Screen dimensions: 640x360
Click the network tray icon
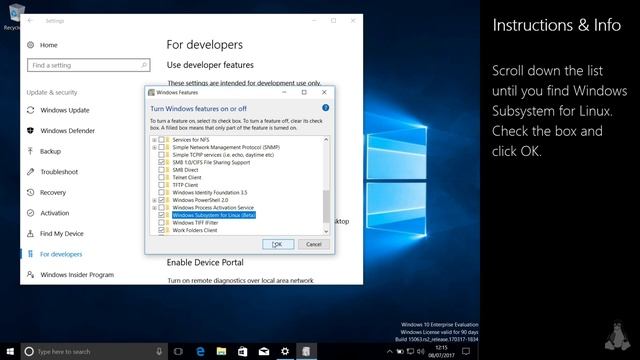point(410,351)
